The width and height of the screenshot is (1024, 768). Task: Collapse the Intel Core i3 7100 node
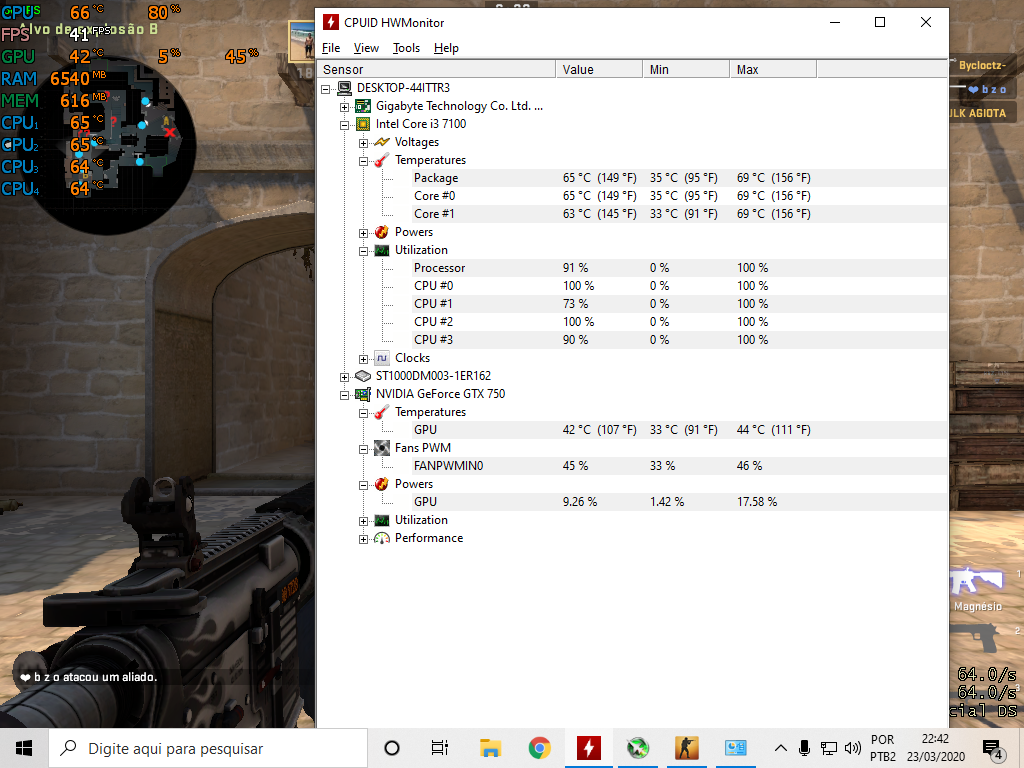pyautogui.click(x=345, y=125)
